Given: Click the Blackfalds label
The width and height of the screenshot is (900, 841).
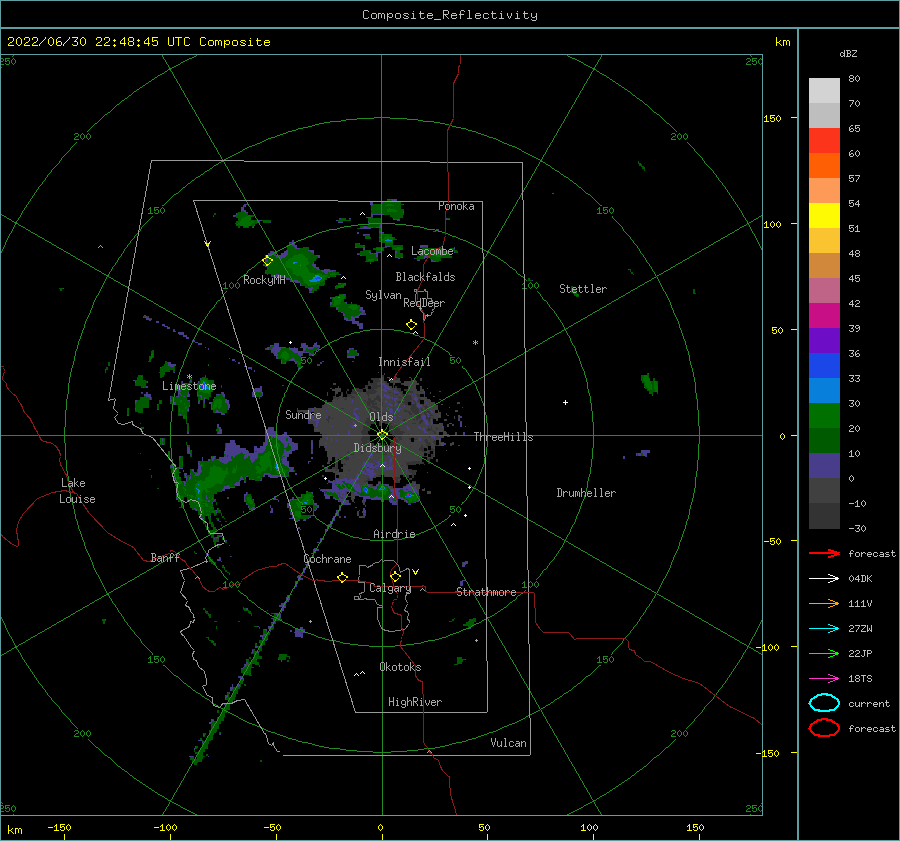Looking at the screenshot, I should tap(425, 277).
